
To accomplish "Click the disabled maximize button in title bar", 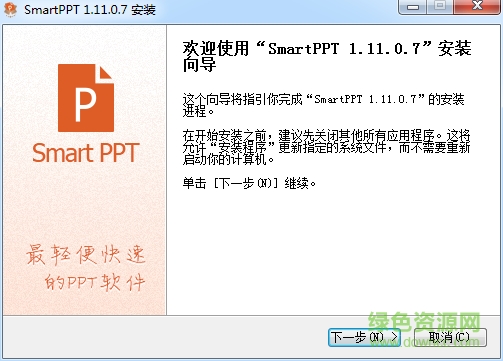I will (x=440, y=6).
